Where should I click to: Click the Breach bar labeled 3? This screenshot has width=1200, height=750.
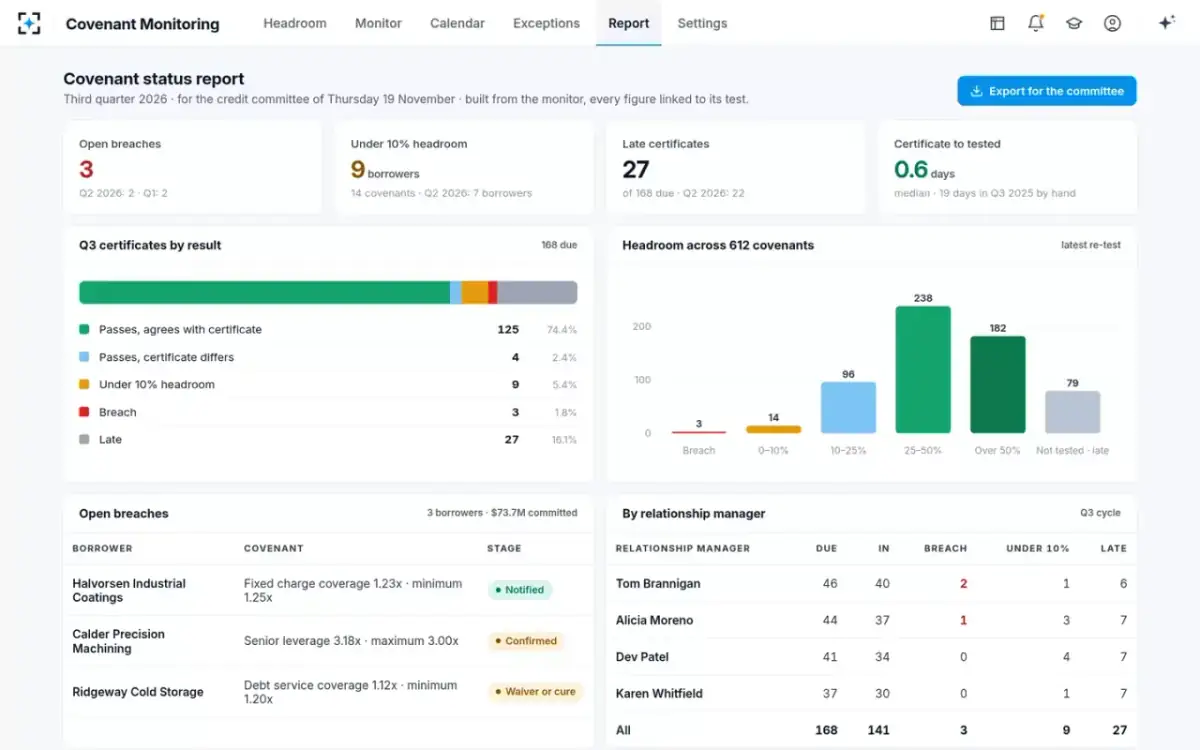[699, 432]
